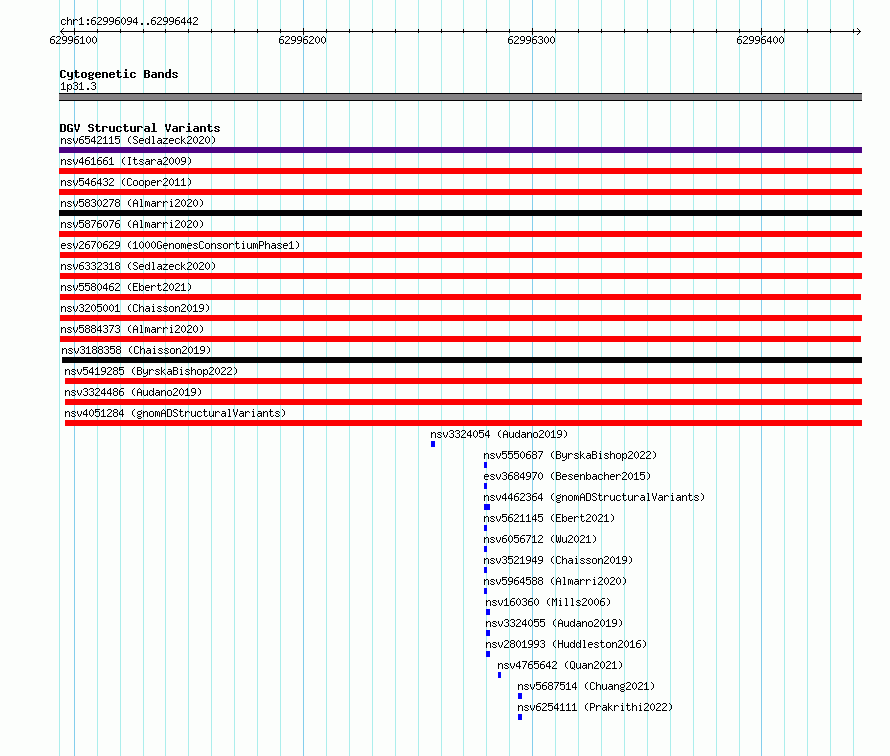Viewport: 890px width, 756px height.
Task: Click the 62996100 ruler position
Action: [74, 40]
